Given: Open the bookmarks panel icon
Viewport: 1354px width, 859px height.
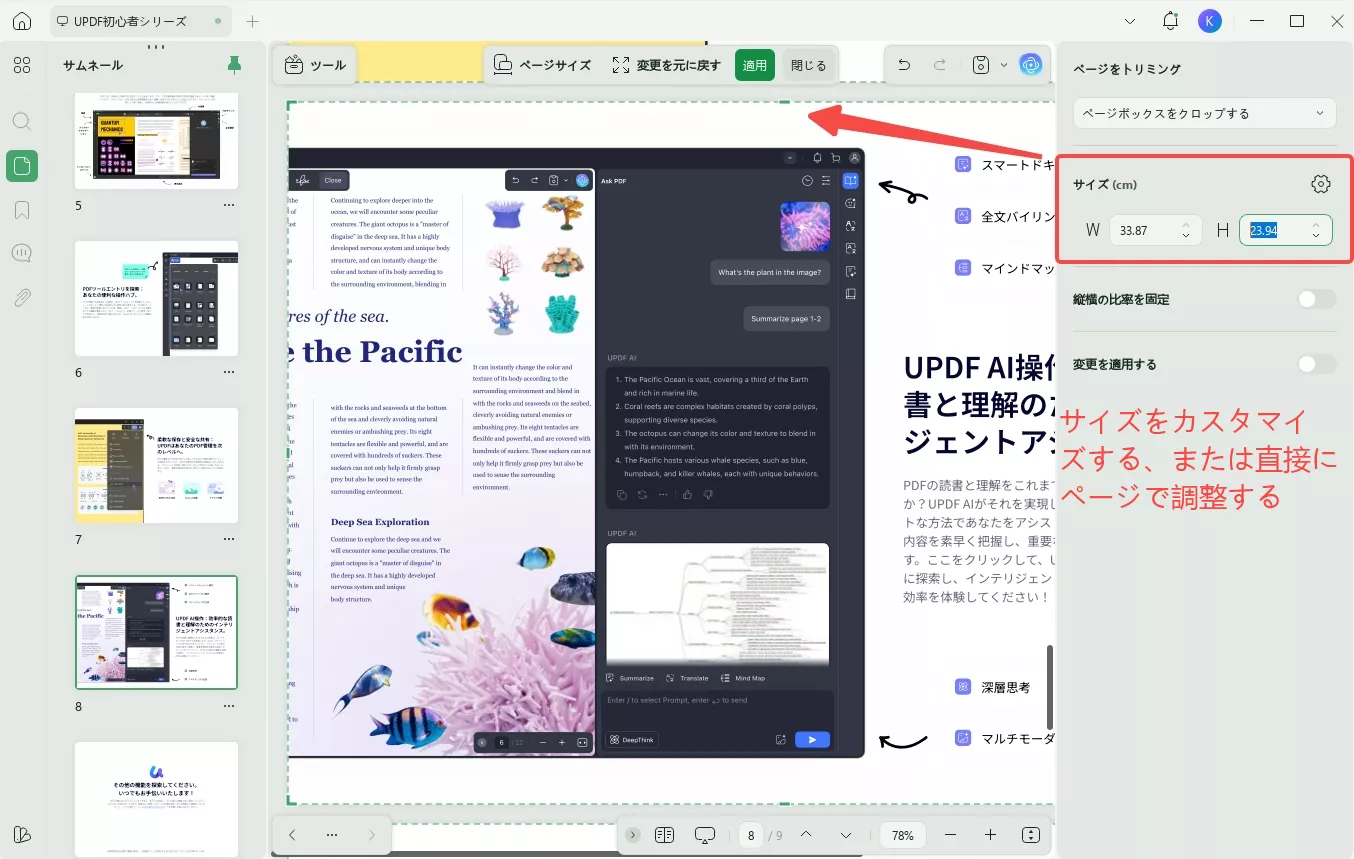Looking at the screenshot, I should click(x=22, y=210).
